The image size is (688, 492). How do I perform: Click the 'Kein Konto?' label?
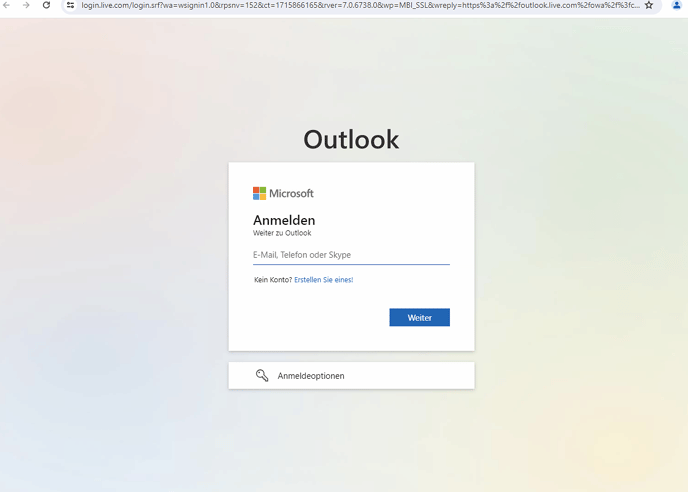click(273, 280)
